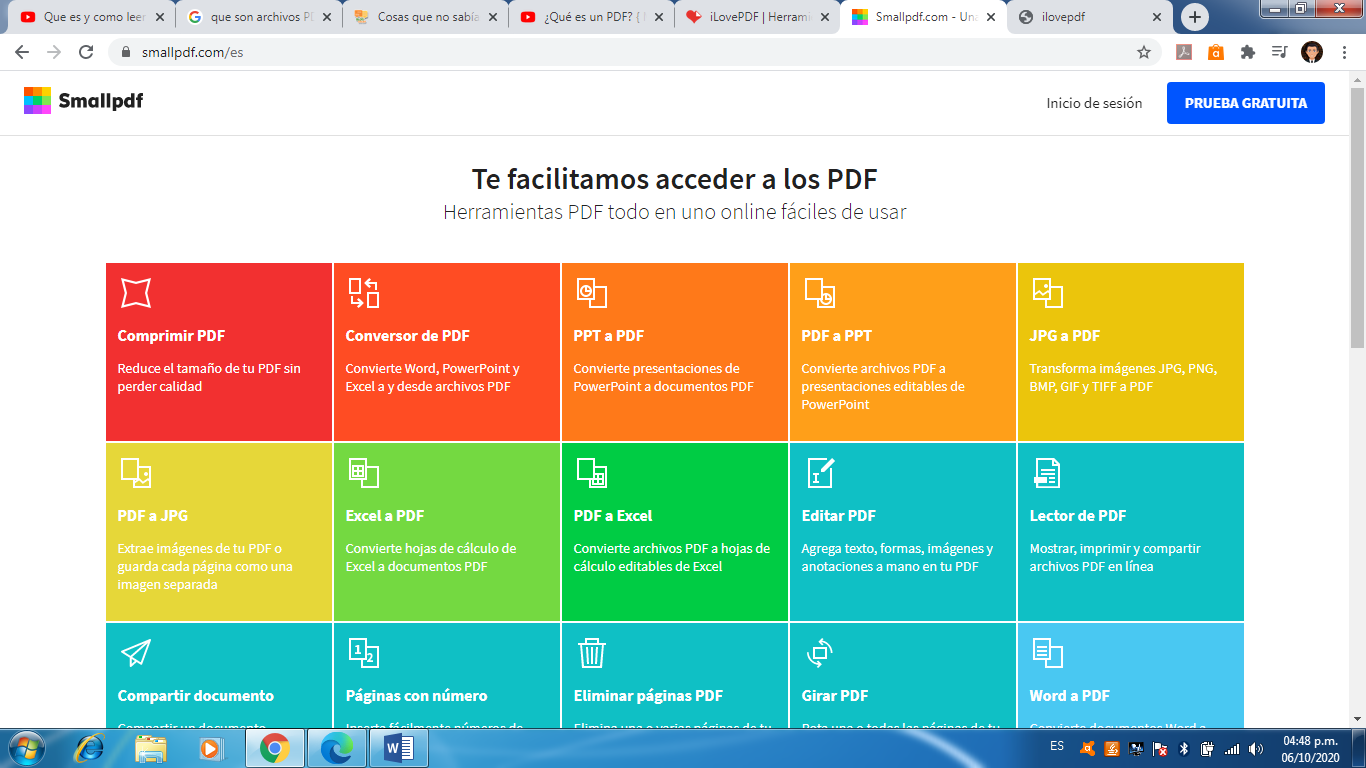Select the Comprimir PDF tool
Viewport: 1366px width, 768px height.
pyautogui.click(x=218, y=352)
